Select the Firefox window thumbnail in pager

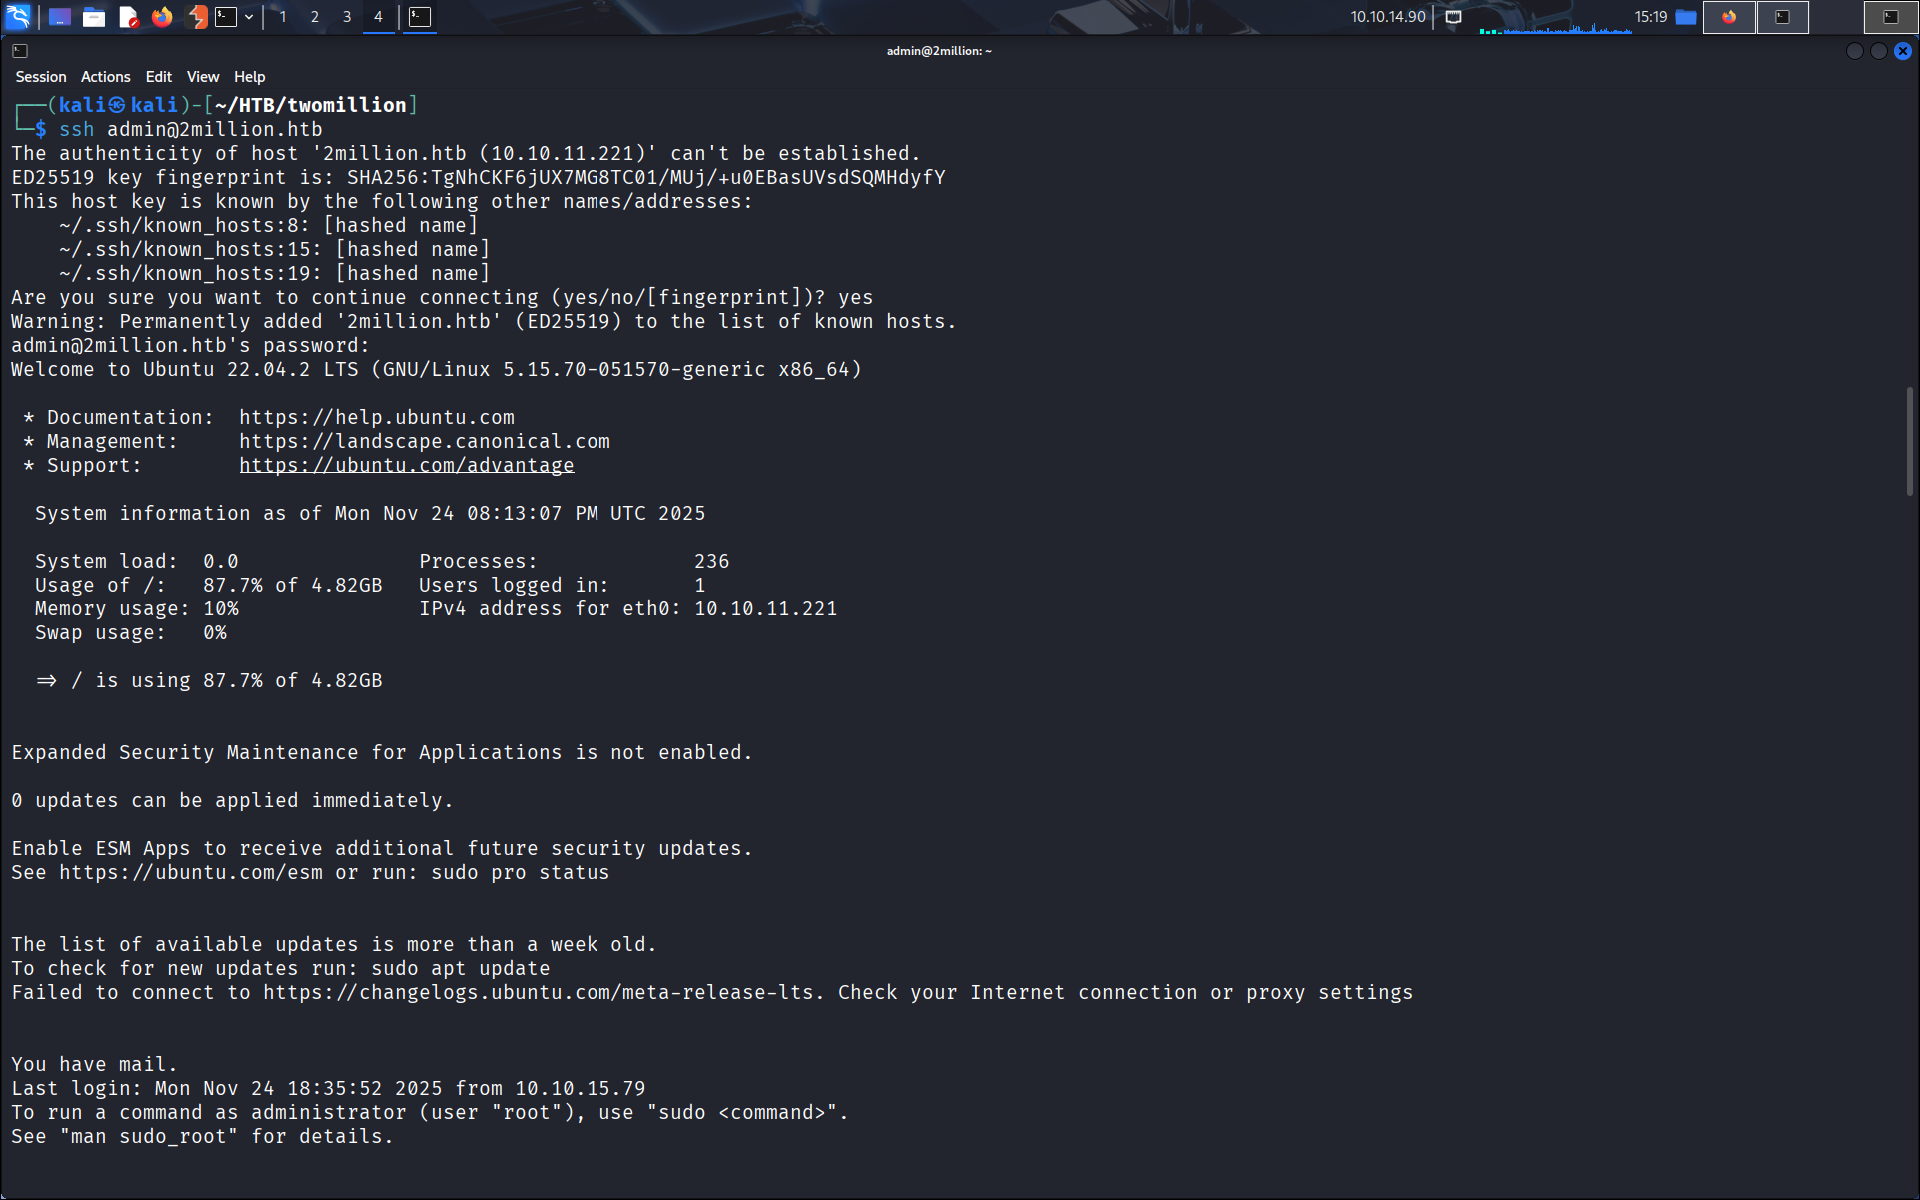pyautogui.click(x=1729, y=17)
